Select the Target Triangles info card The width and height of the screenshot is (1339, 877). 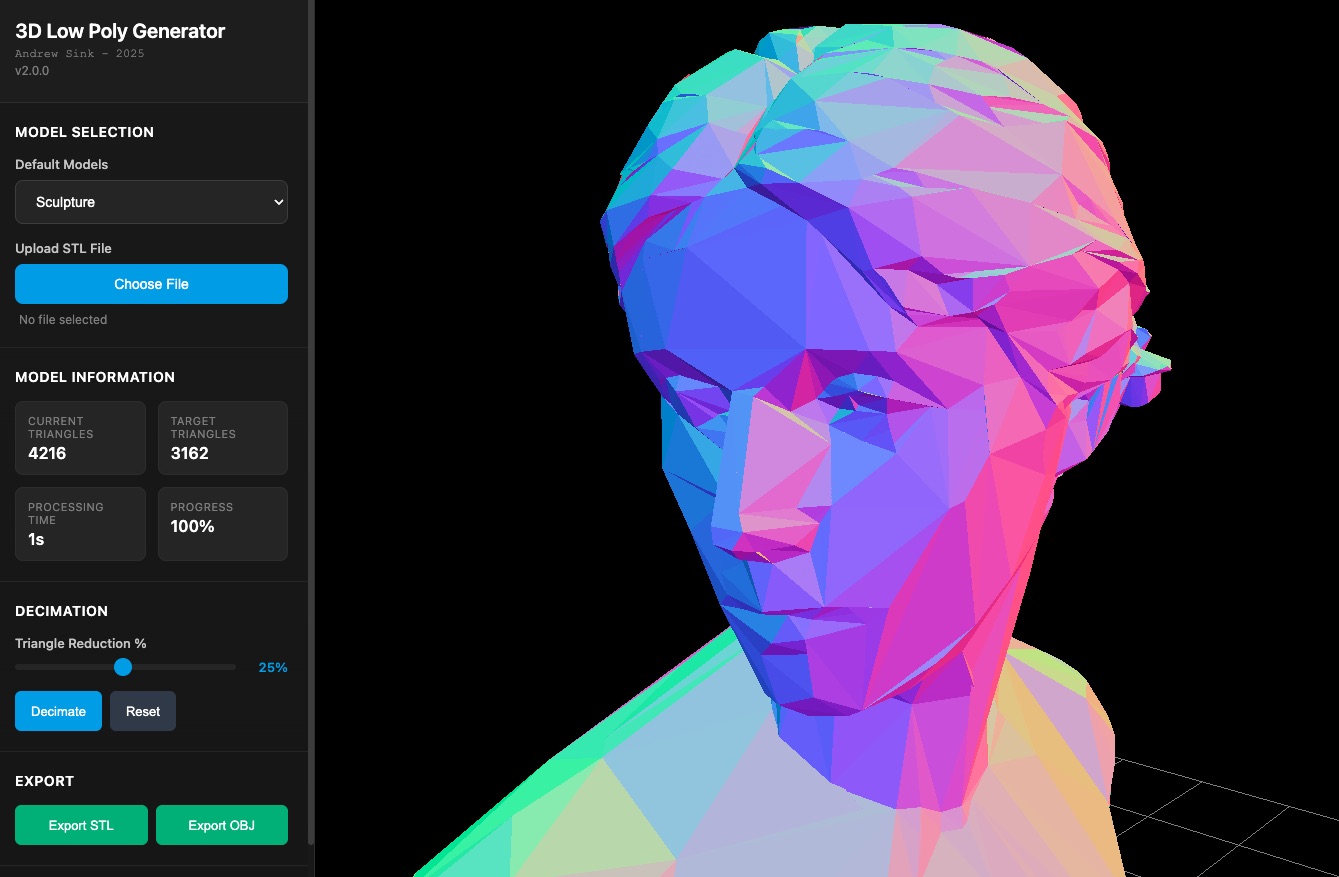222,438
